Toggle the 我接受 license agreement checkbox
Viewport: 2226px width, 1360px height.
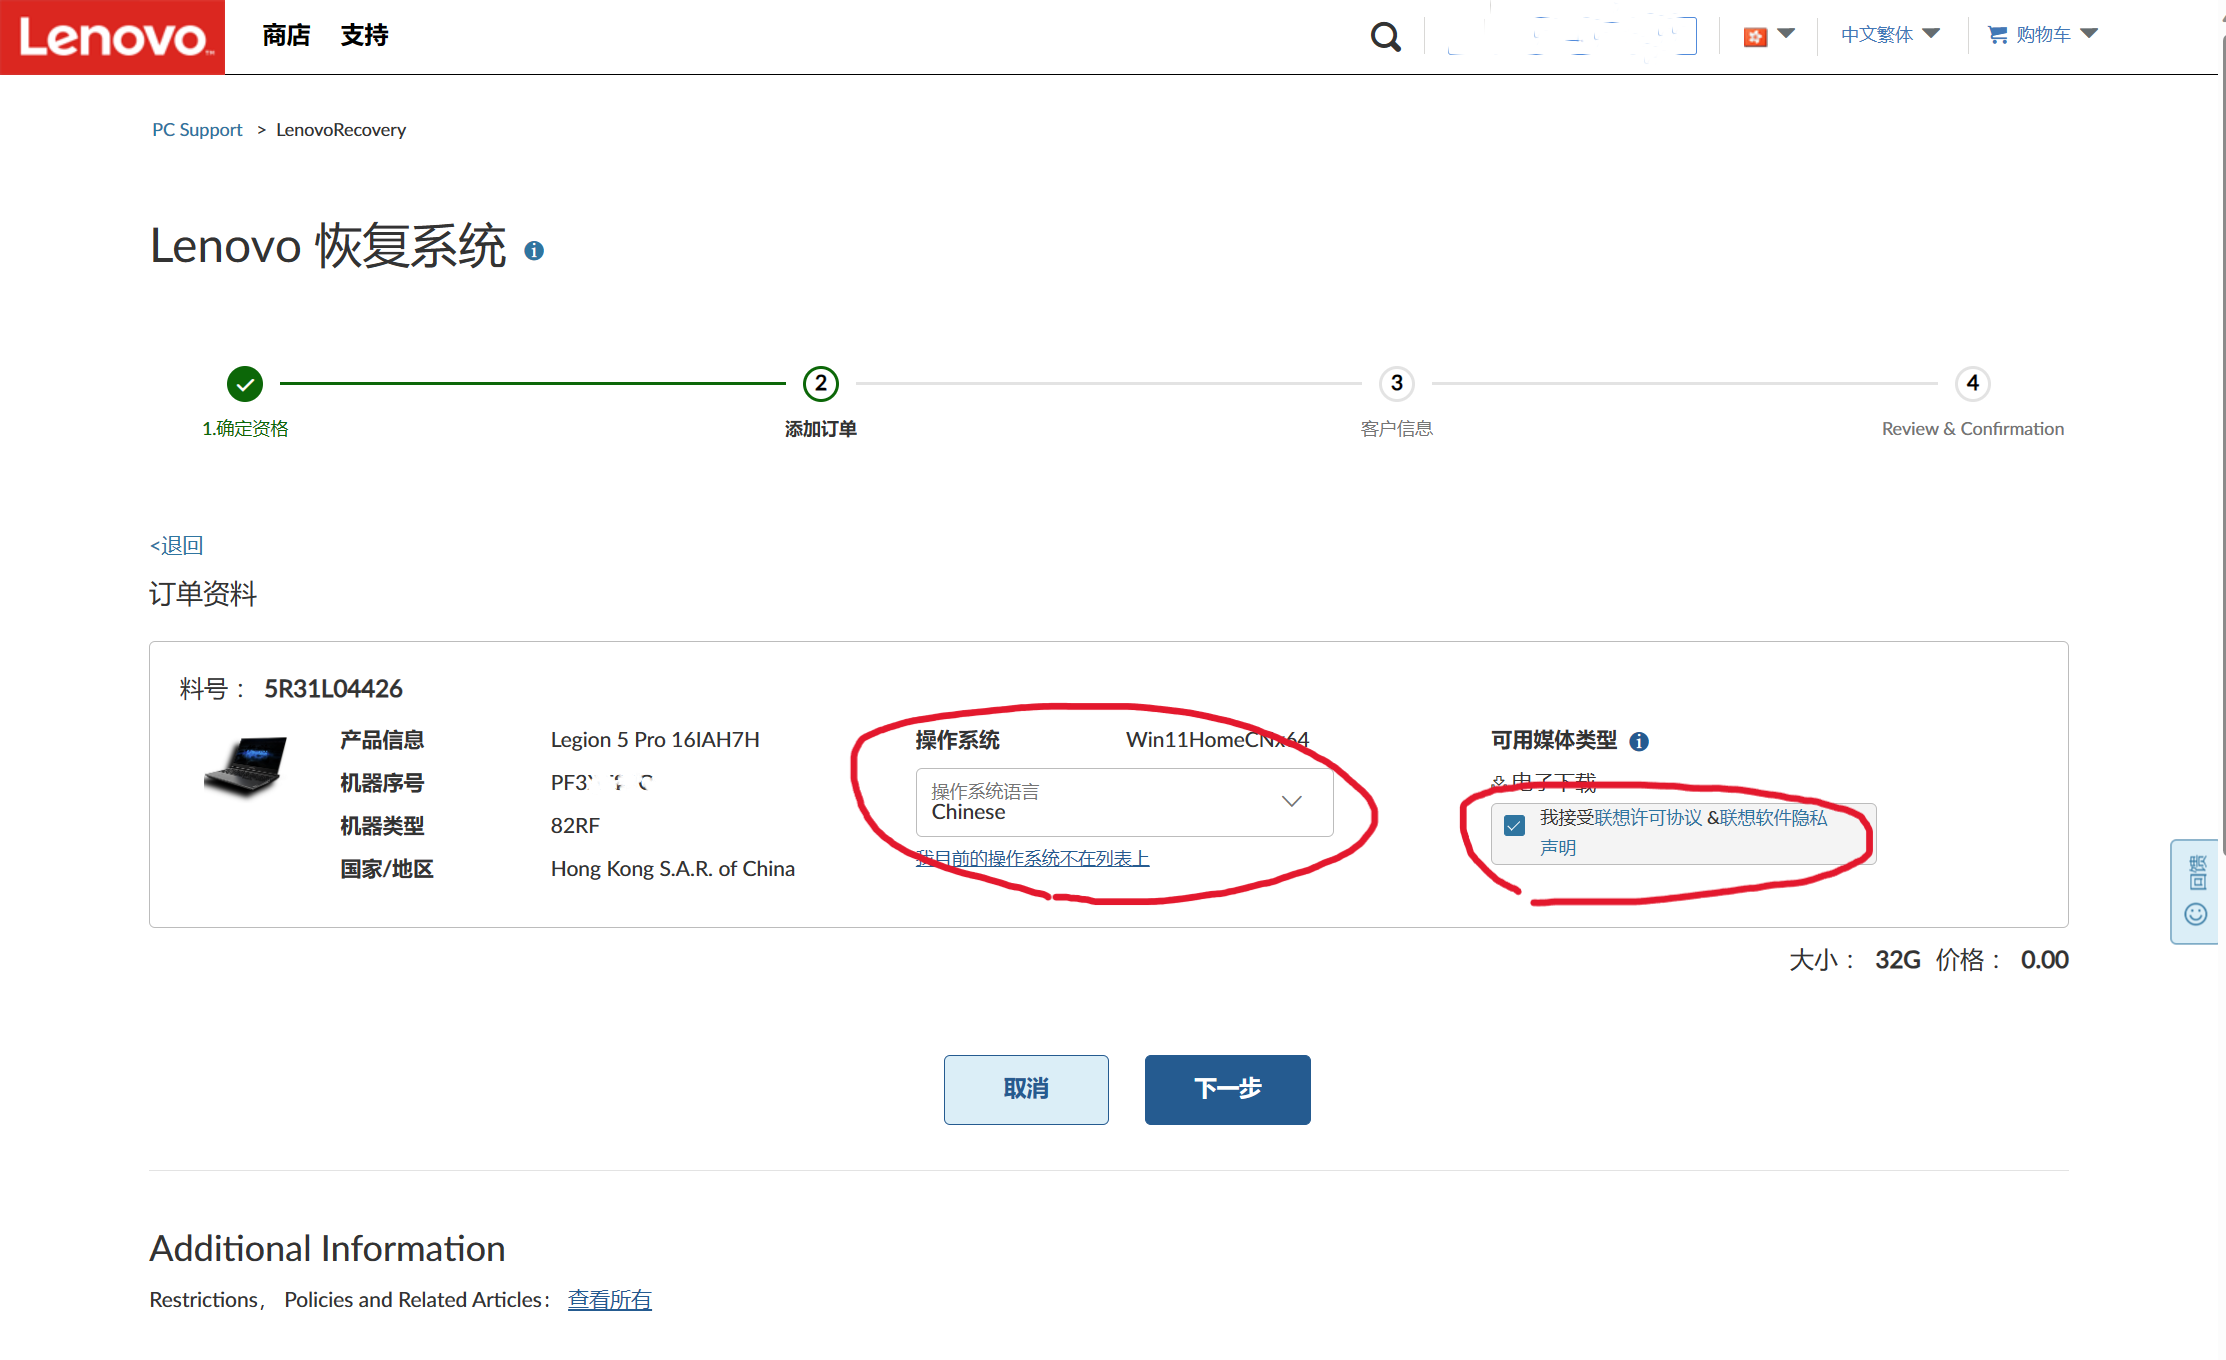click(x=1514, y=826)
